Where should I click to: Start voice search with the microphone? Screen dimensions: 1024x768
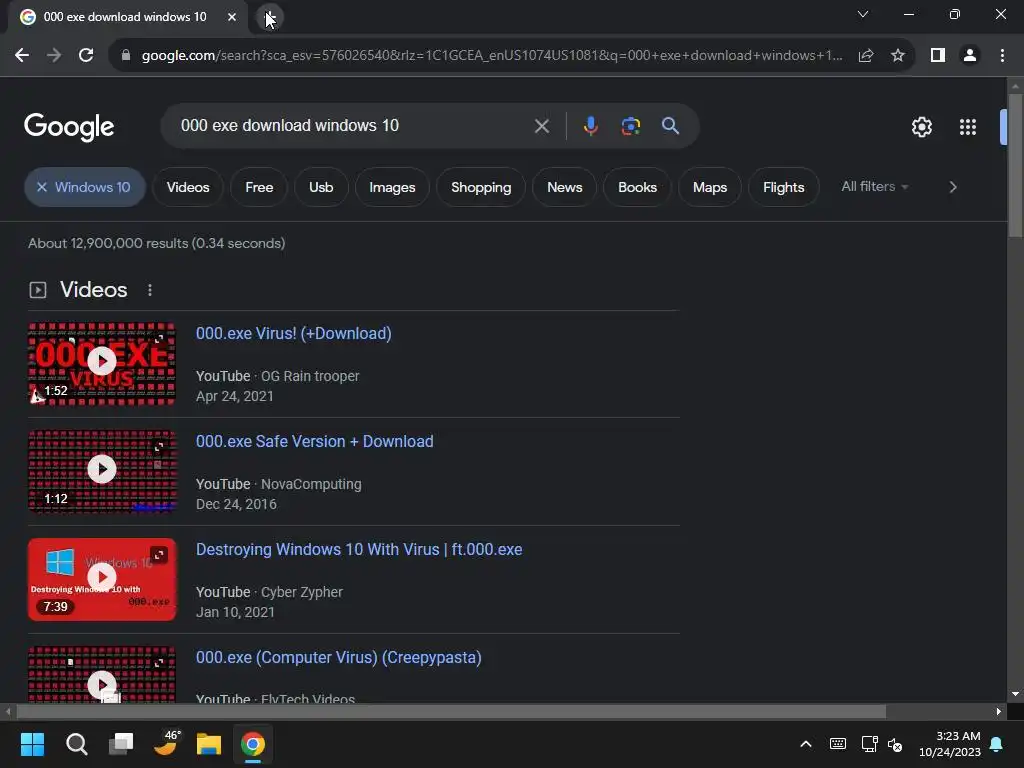590,125
